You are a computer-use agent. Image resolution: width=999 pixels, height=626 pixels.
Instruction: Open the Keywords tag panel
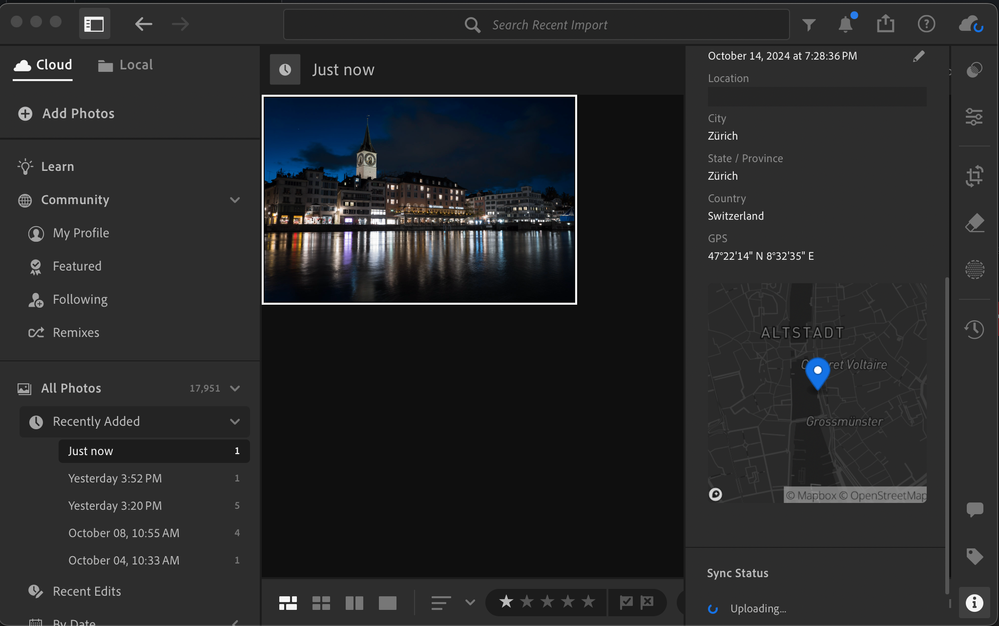[x=974, y=556]
